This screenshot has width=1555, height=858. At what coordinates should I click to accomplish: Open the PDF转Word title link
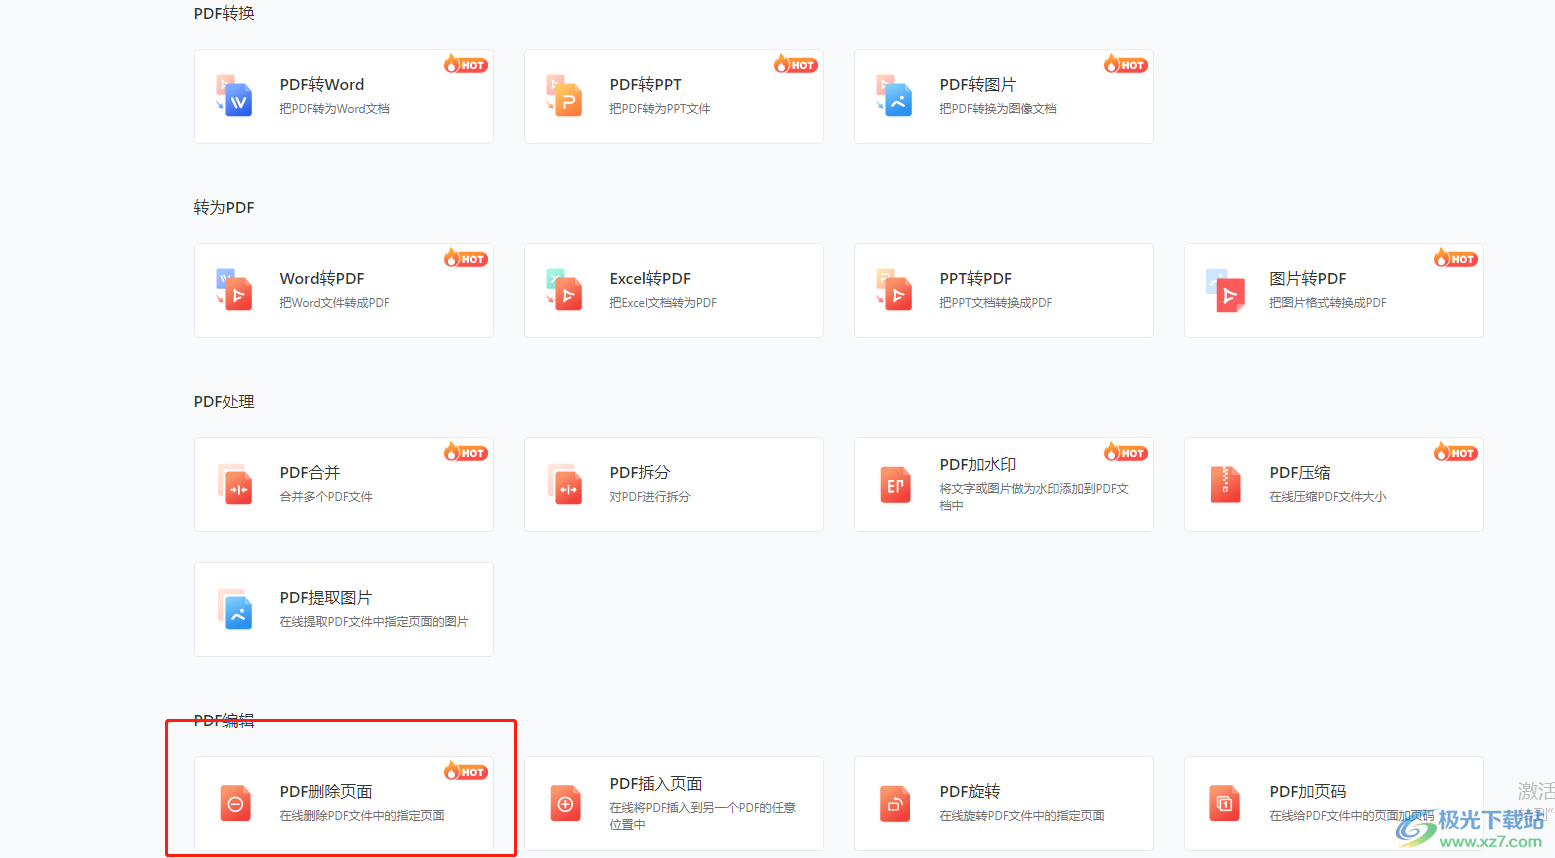pyautogui.click(x=322, y=85)
